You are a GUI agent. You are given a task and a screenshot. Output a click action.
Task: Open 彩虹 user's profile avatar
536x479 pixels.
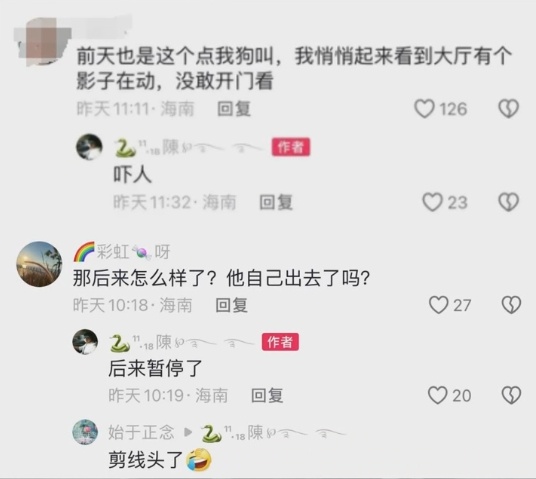coord(39,264)
